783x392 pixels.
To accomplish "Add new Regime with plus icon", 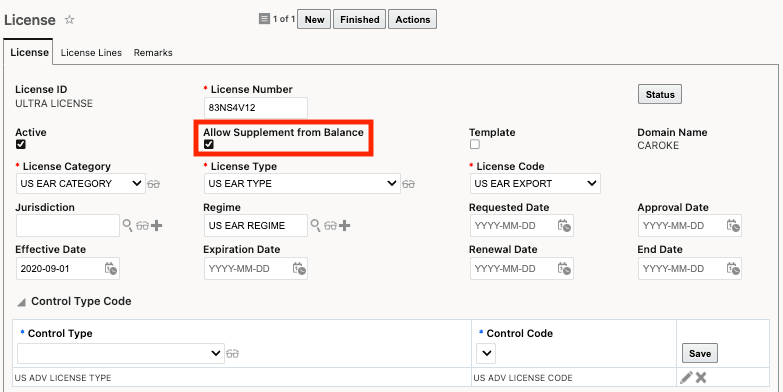I will point(344,226).
